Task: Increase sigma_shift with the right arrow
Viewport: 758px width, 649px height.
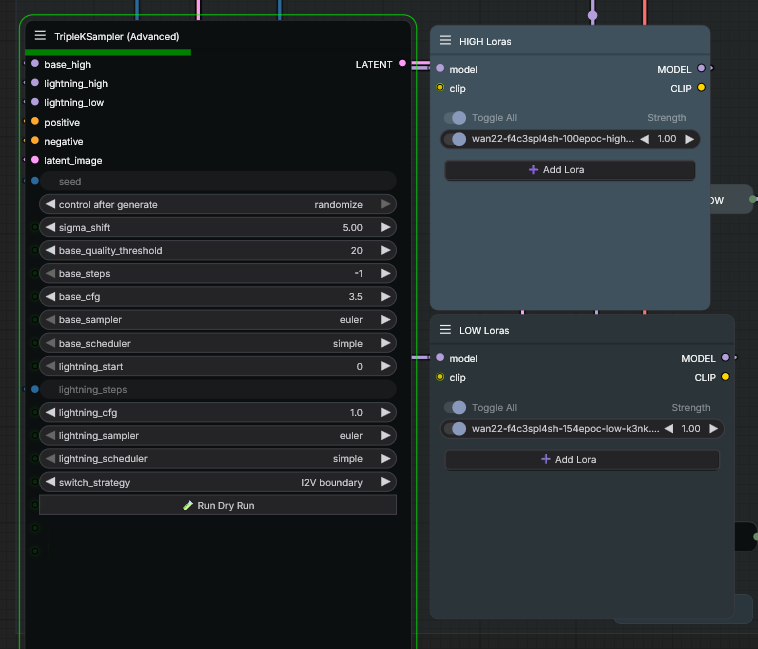Action: (x=386, y=228)
